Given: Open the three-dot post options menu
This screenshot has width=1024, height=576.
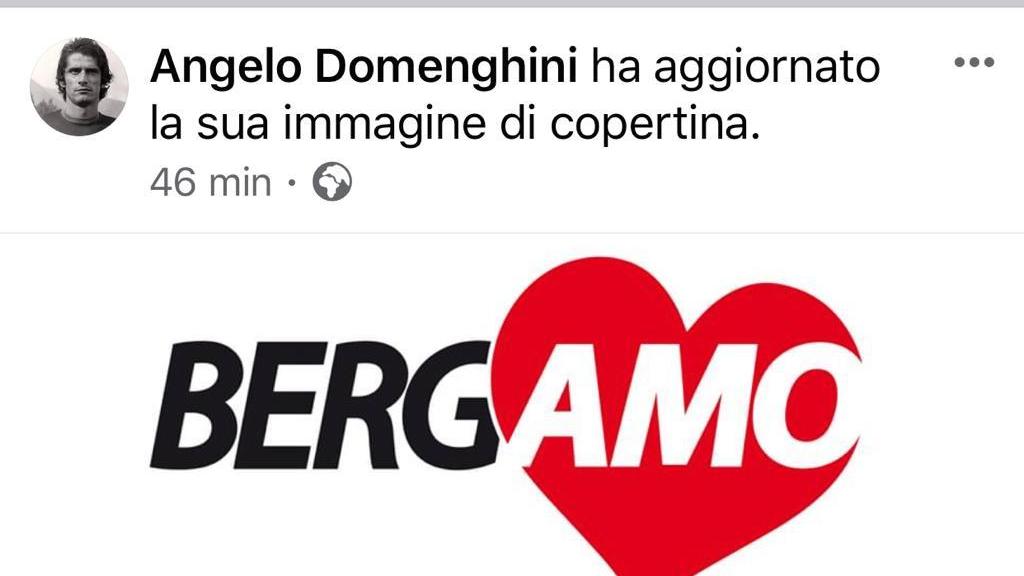Looking at the screenshot, I should 974,63.
